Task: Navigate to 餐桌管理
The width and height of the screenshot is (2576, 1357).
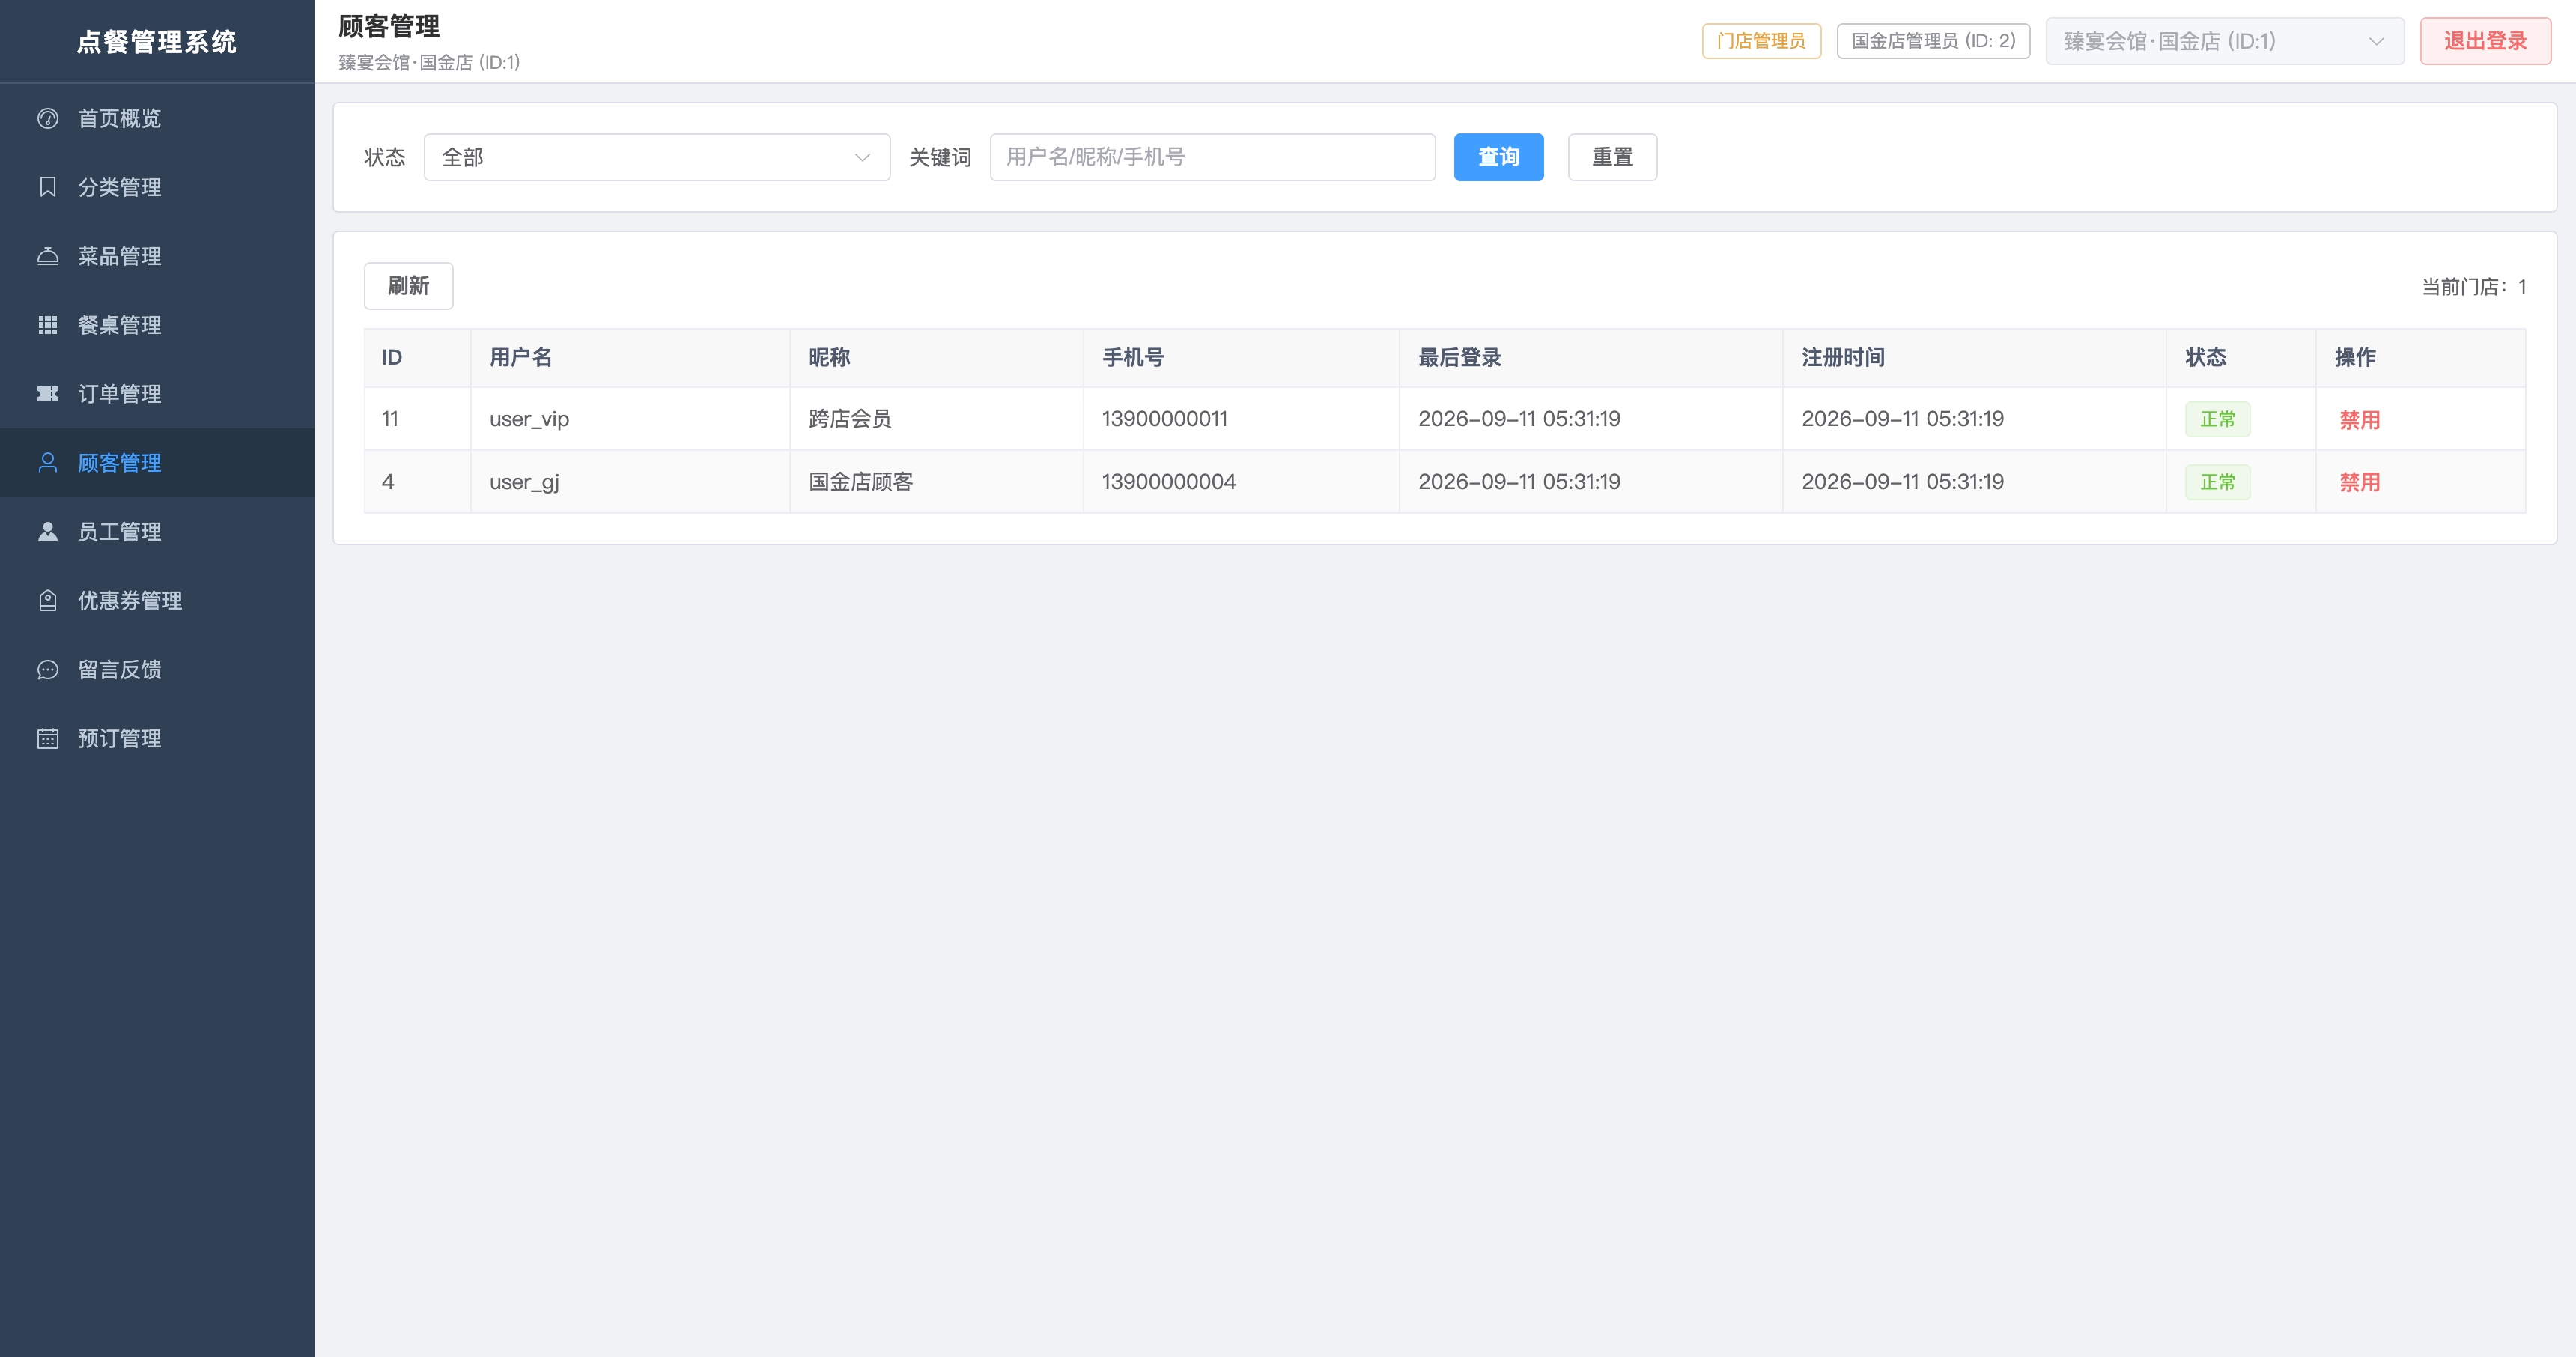Action: 157,325
